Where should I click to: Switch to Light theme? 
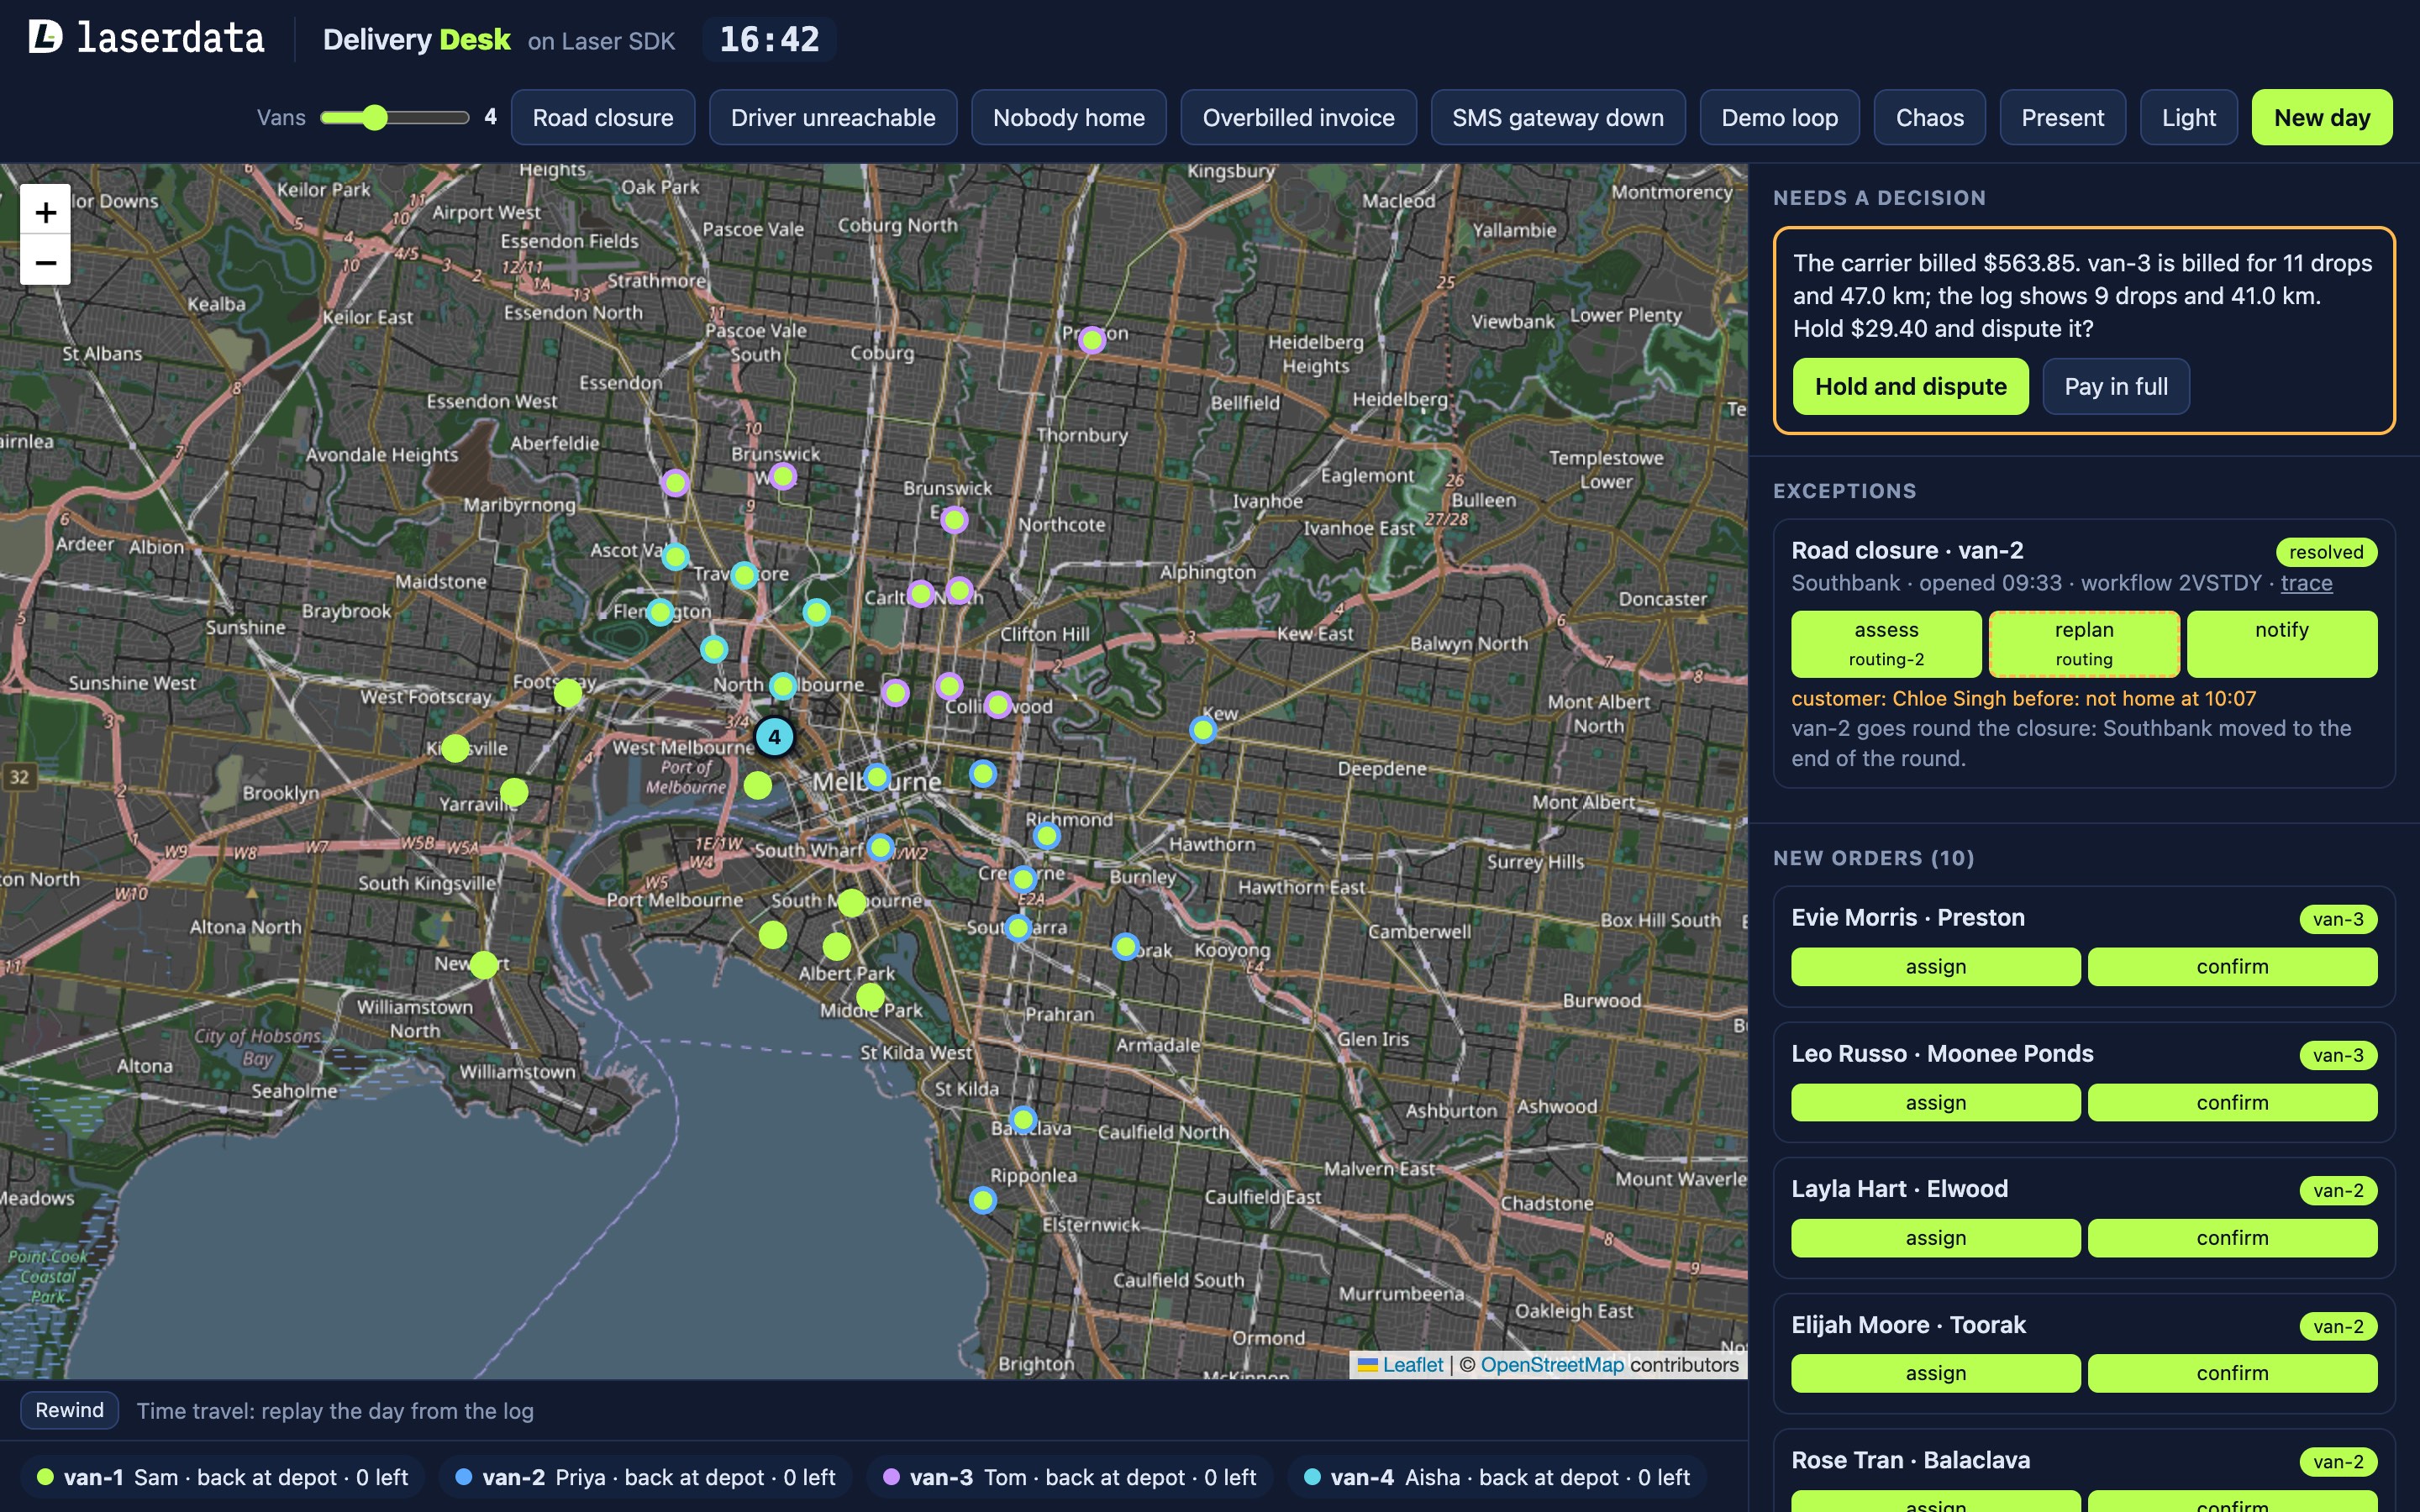click(x=2188, y=117)
